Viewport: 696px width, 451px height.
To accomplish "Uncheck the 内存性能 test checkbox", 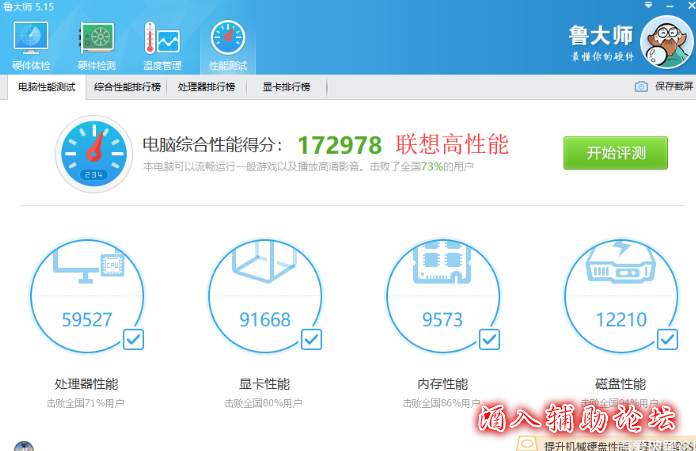I will click(489, 340).
